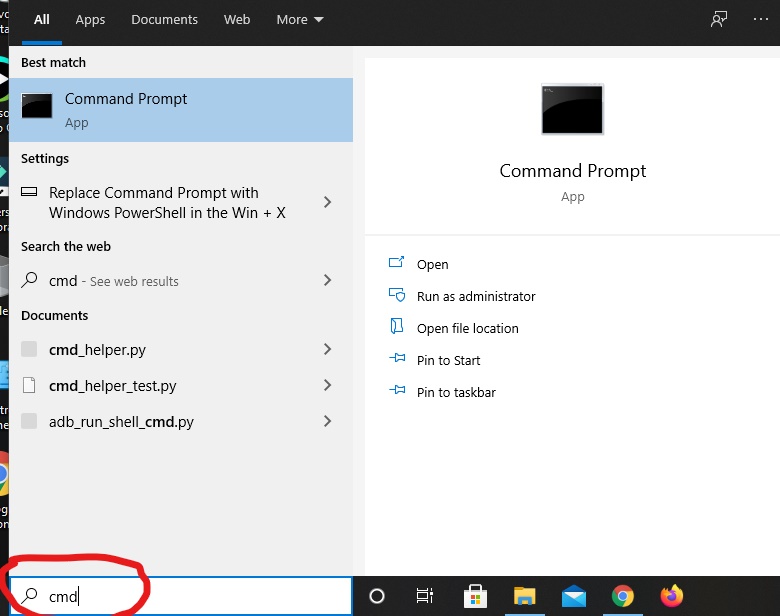Click the keyboard settings icon
The height and width of the screenshot is (616, 780).
coord(29,192)
